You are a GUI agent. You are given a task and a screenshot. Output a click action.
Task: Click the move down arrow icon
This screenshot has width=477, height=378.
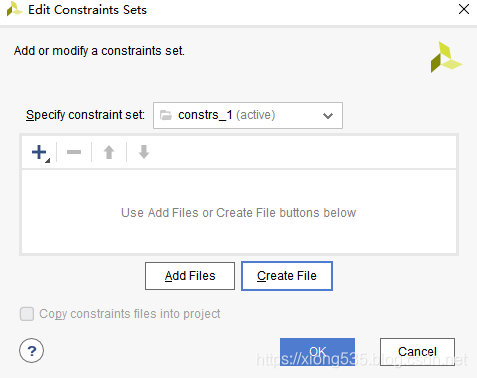pyautogui.click(x=144, y=152)
